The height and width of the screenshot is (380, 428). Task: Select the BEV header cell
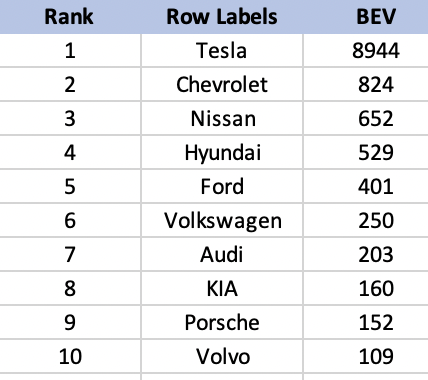coord(366,17)
